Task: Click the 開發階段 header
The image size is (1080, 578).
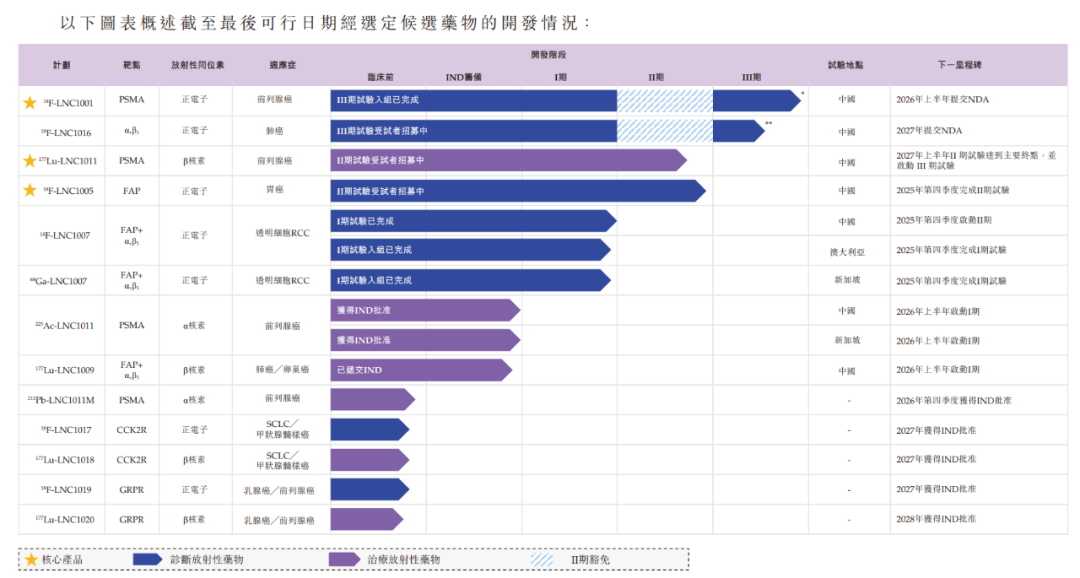Action: pyautogui.click(x=548, y=54)
